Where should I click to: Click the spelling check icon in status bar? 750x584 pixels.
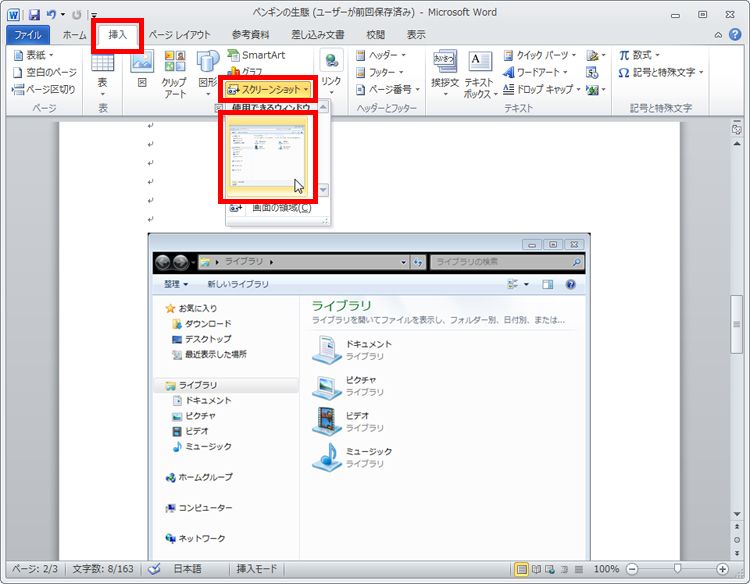pos(154,569)
